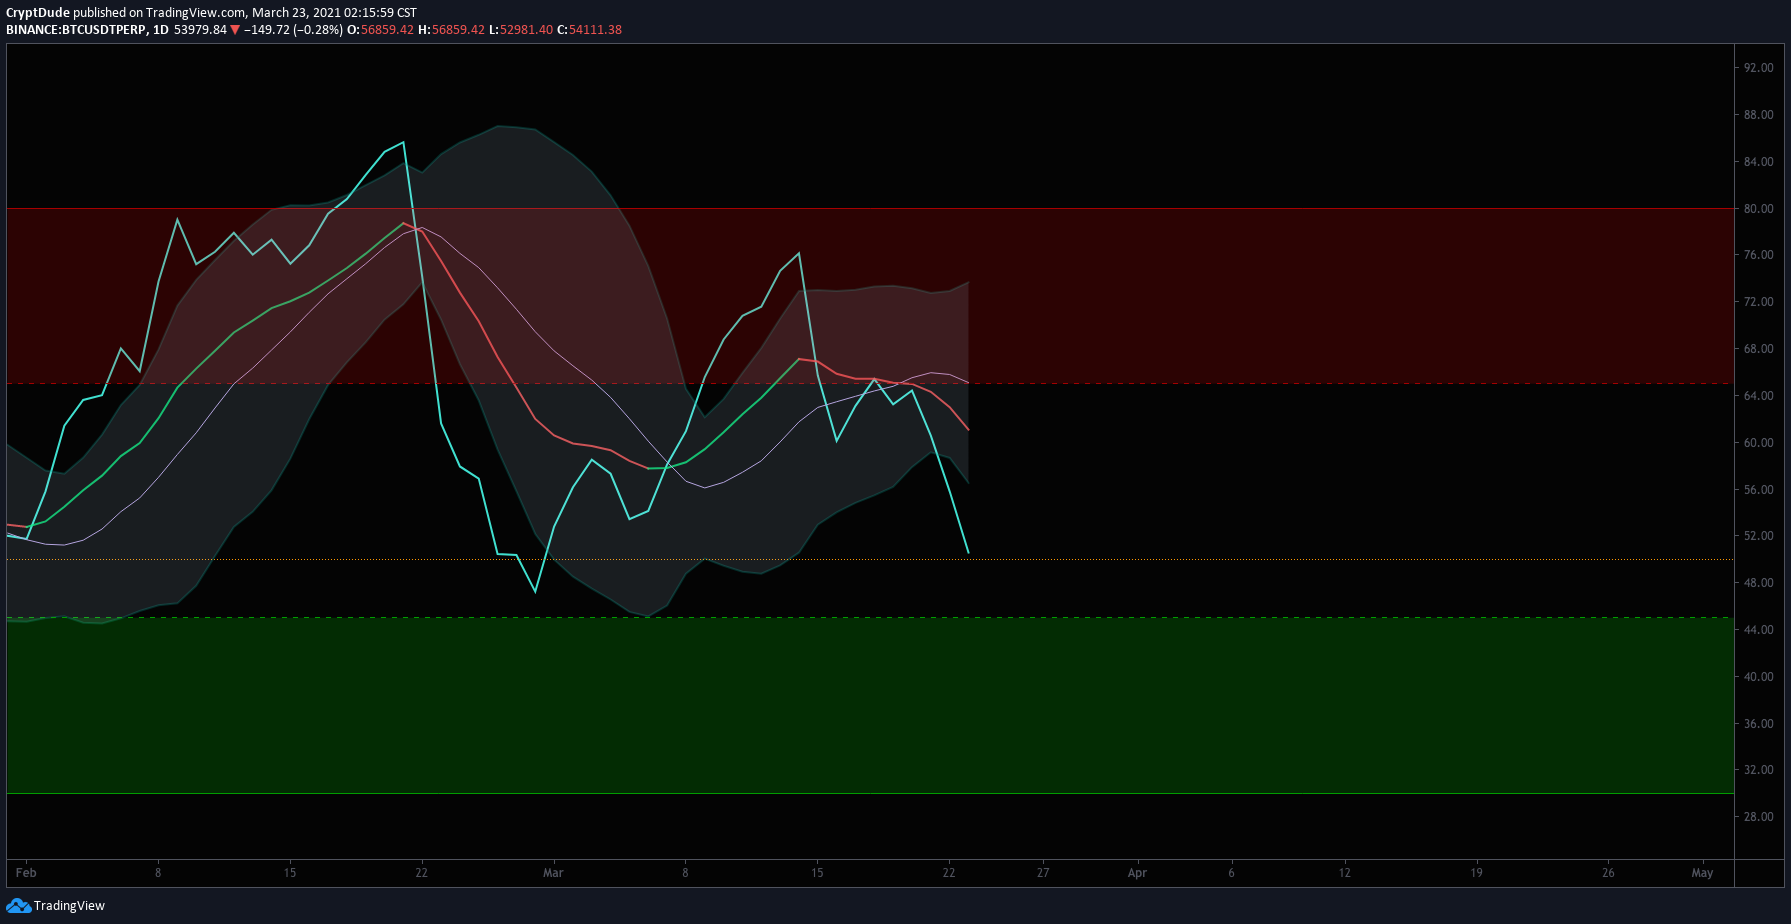Click the 28.00 label on price axis
Screen dimensions: 1791x924
[1759, 817]
